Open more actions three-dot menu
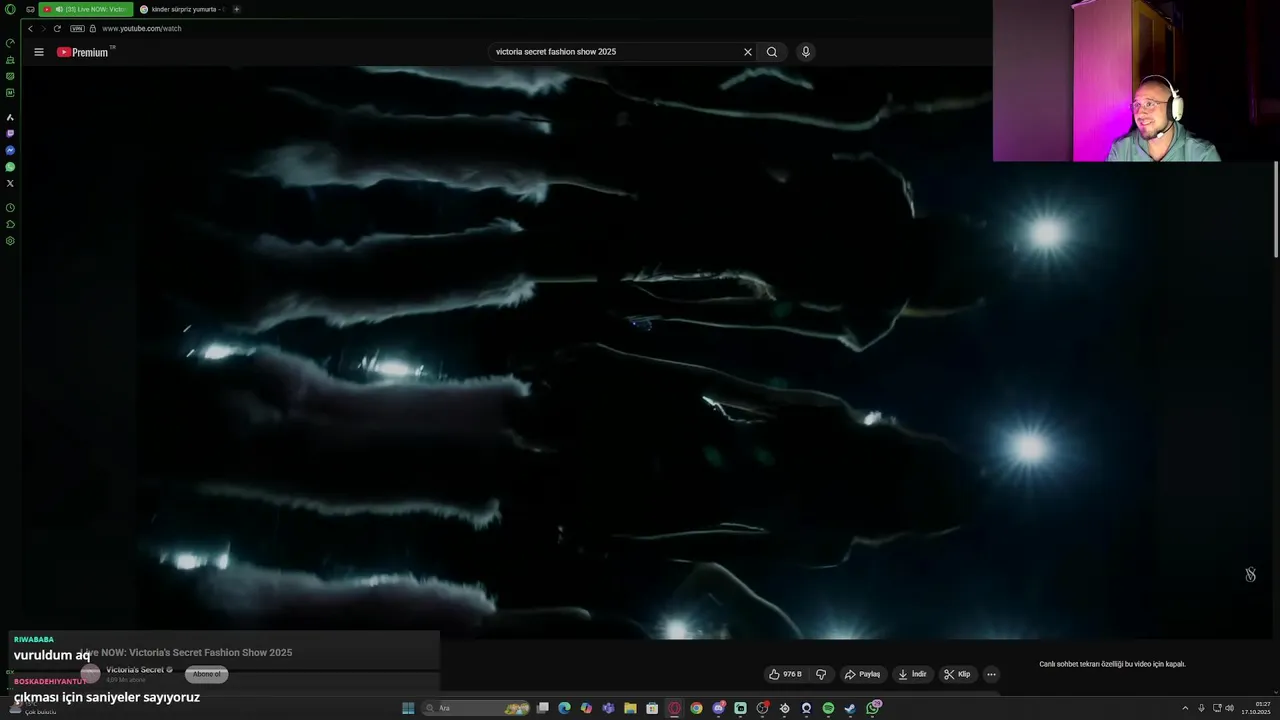Viewport: 1280px width, 720px height. coord(991,674)
